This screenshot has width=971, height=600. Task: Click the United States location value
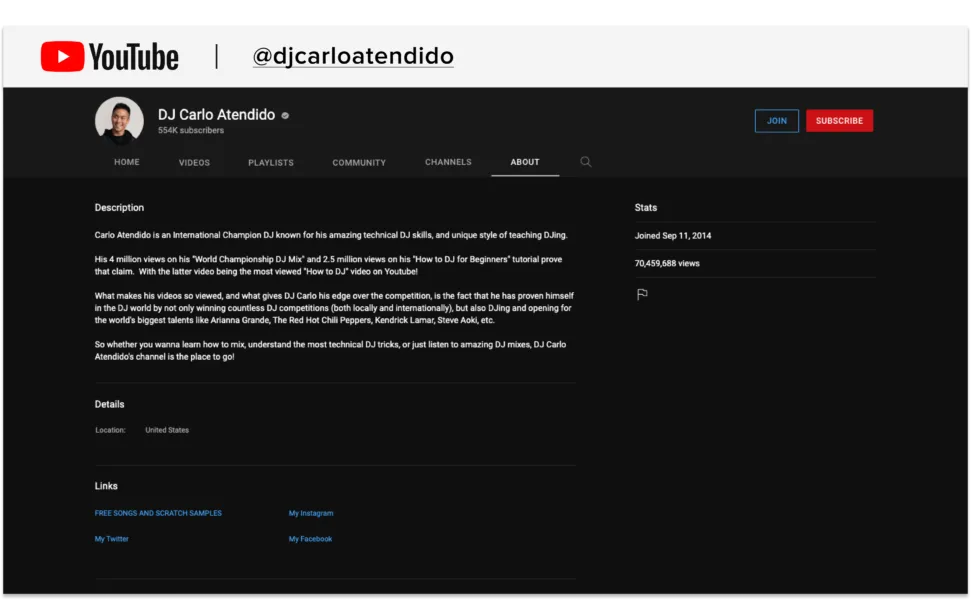[x=167, y=430]
